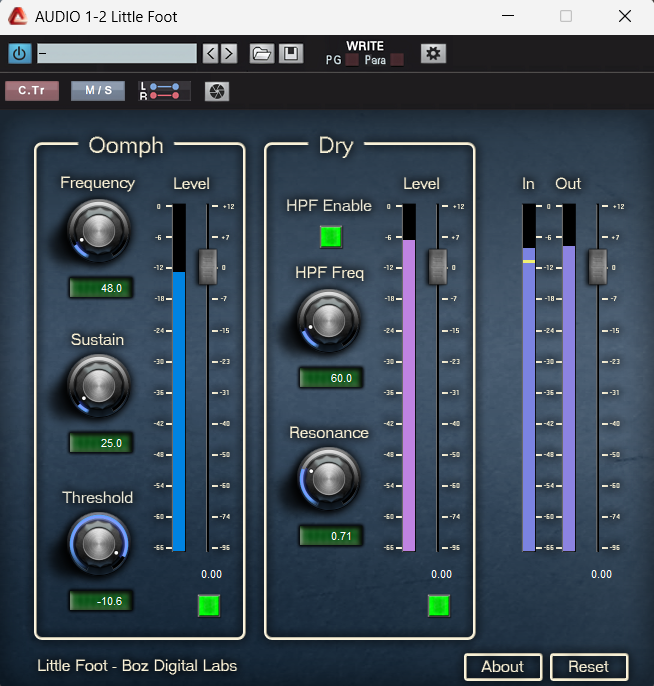The image size is (654, 686).
Task: Click the save preset floppy icon
Action: coord(291,54)
